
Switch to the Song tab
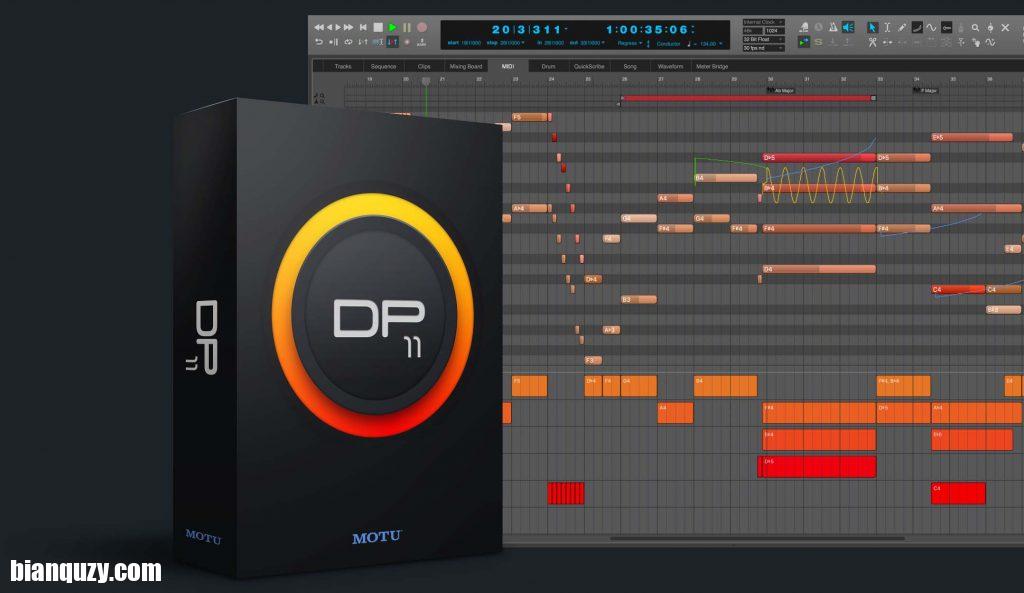(x=630, y=66)
